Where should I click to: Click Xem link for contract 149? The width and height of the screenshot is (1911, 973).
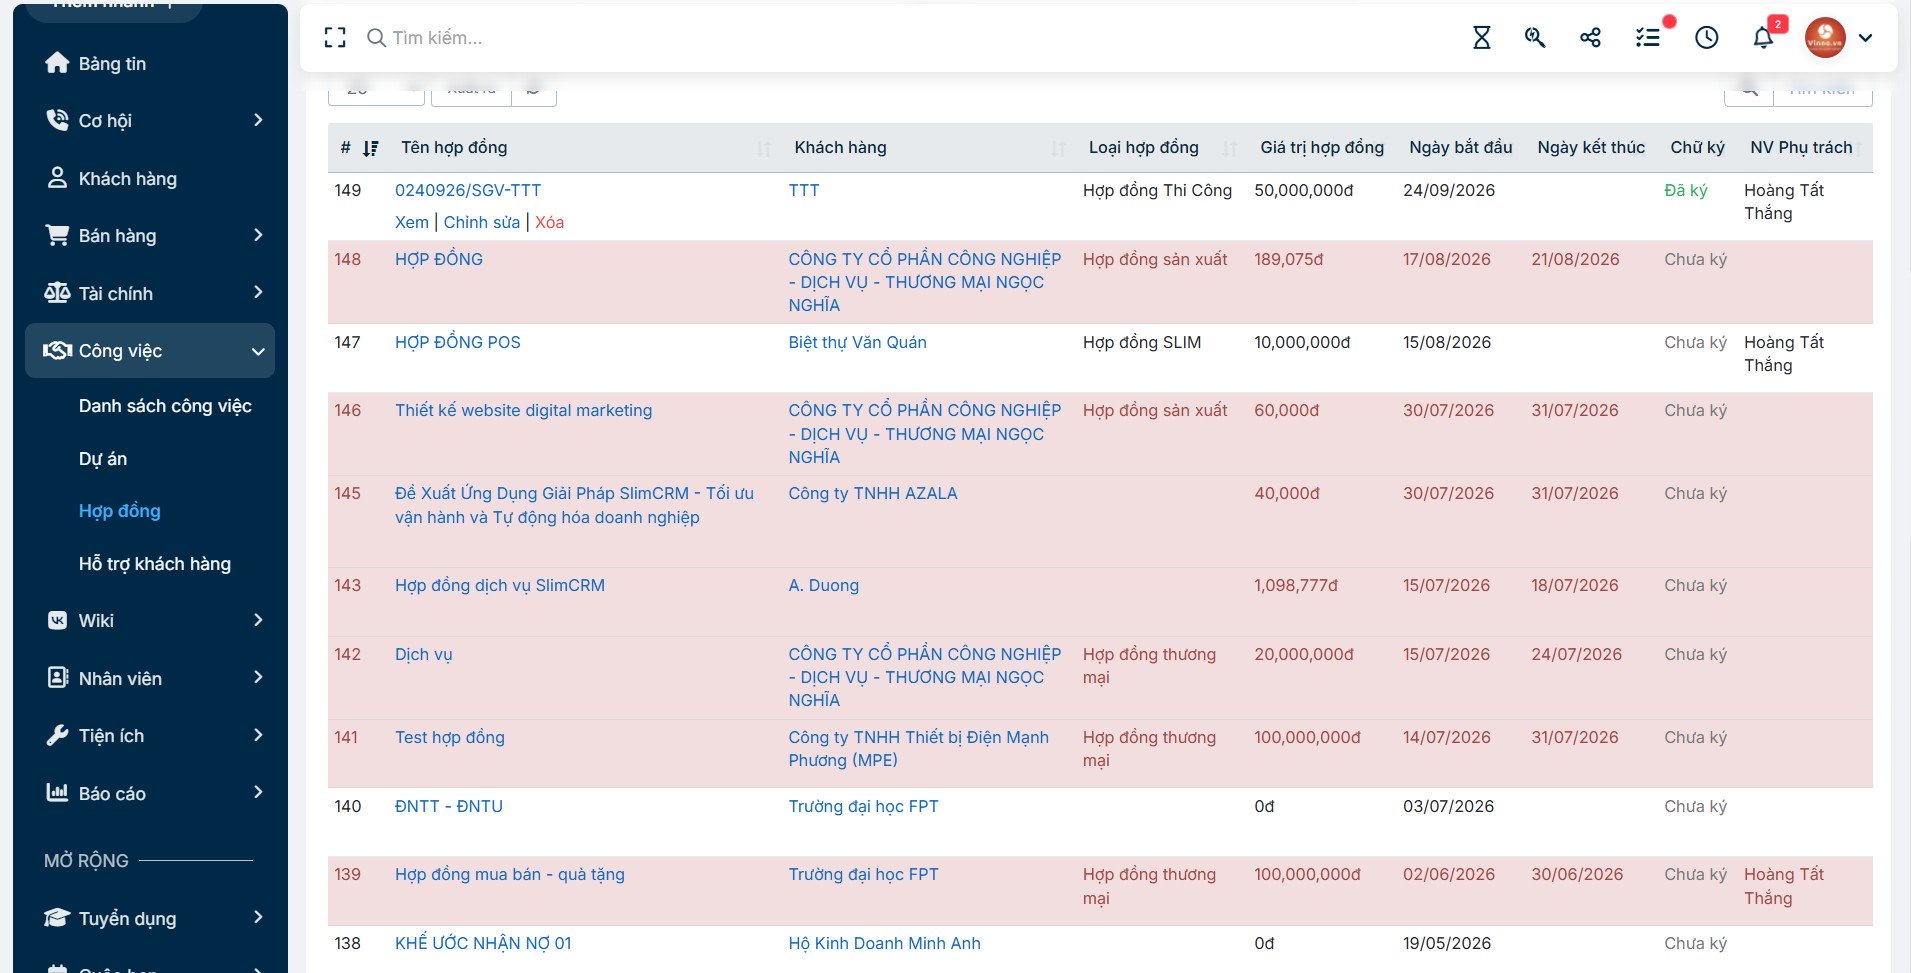tap(412, 222)
